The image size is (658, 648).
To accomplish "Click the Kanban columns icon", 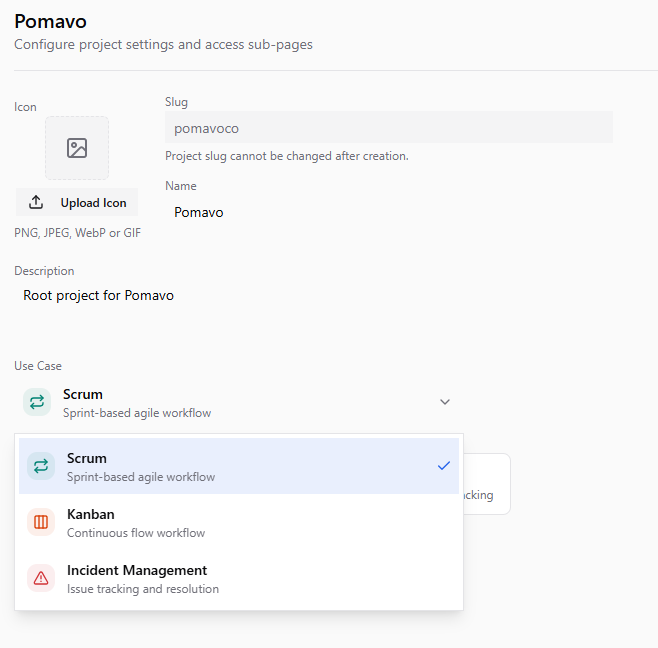I will click(x=41, y=522).
